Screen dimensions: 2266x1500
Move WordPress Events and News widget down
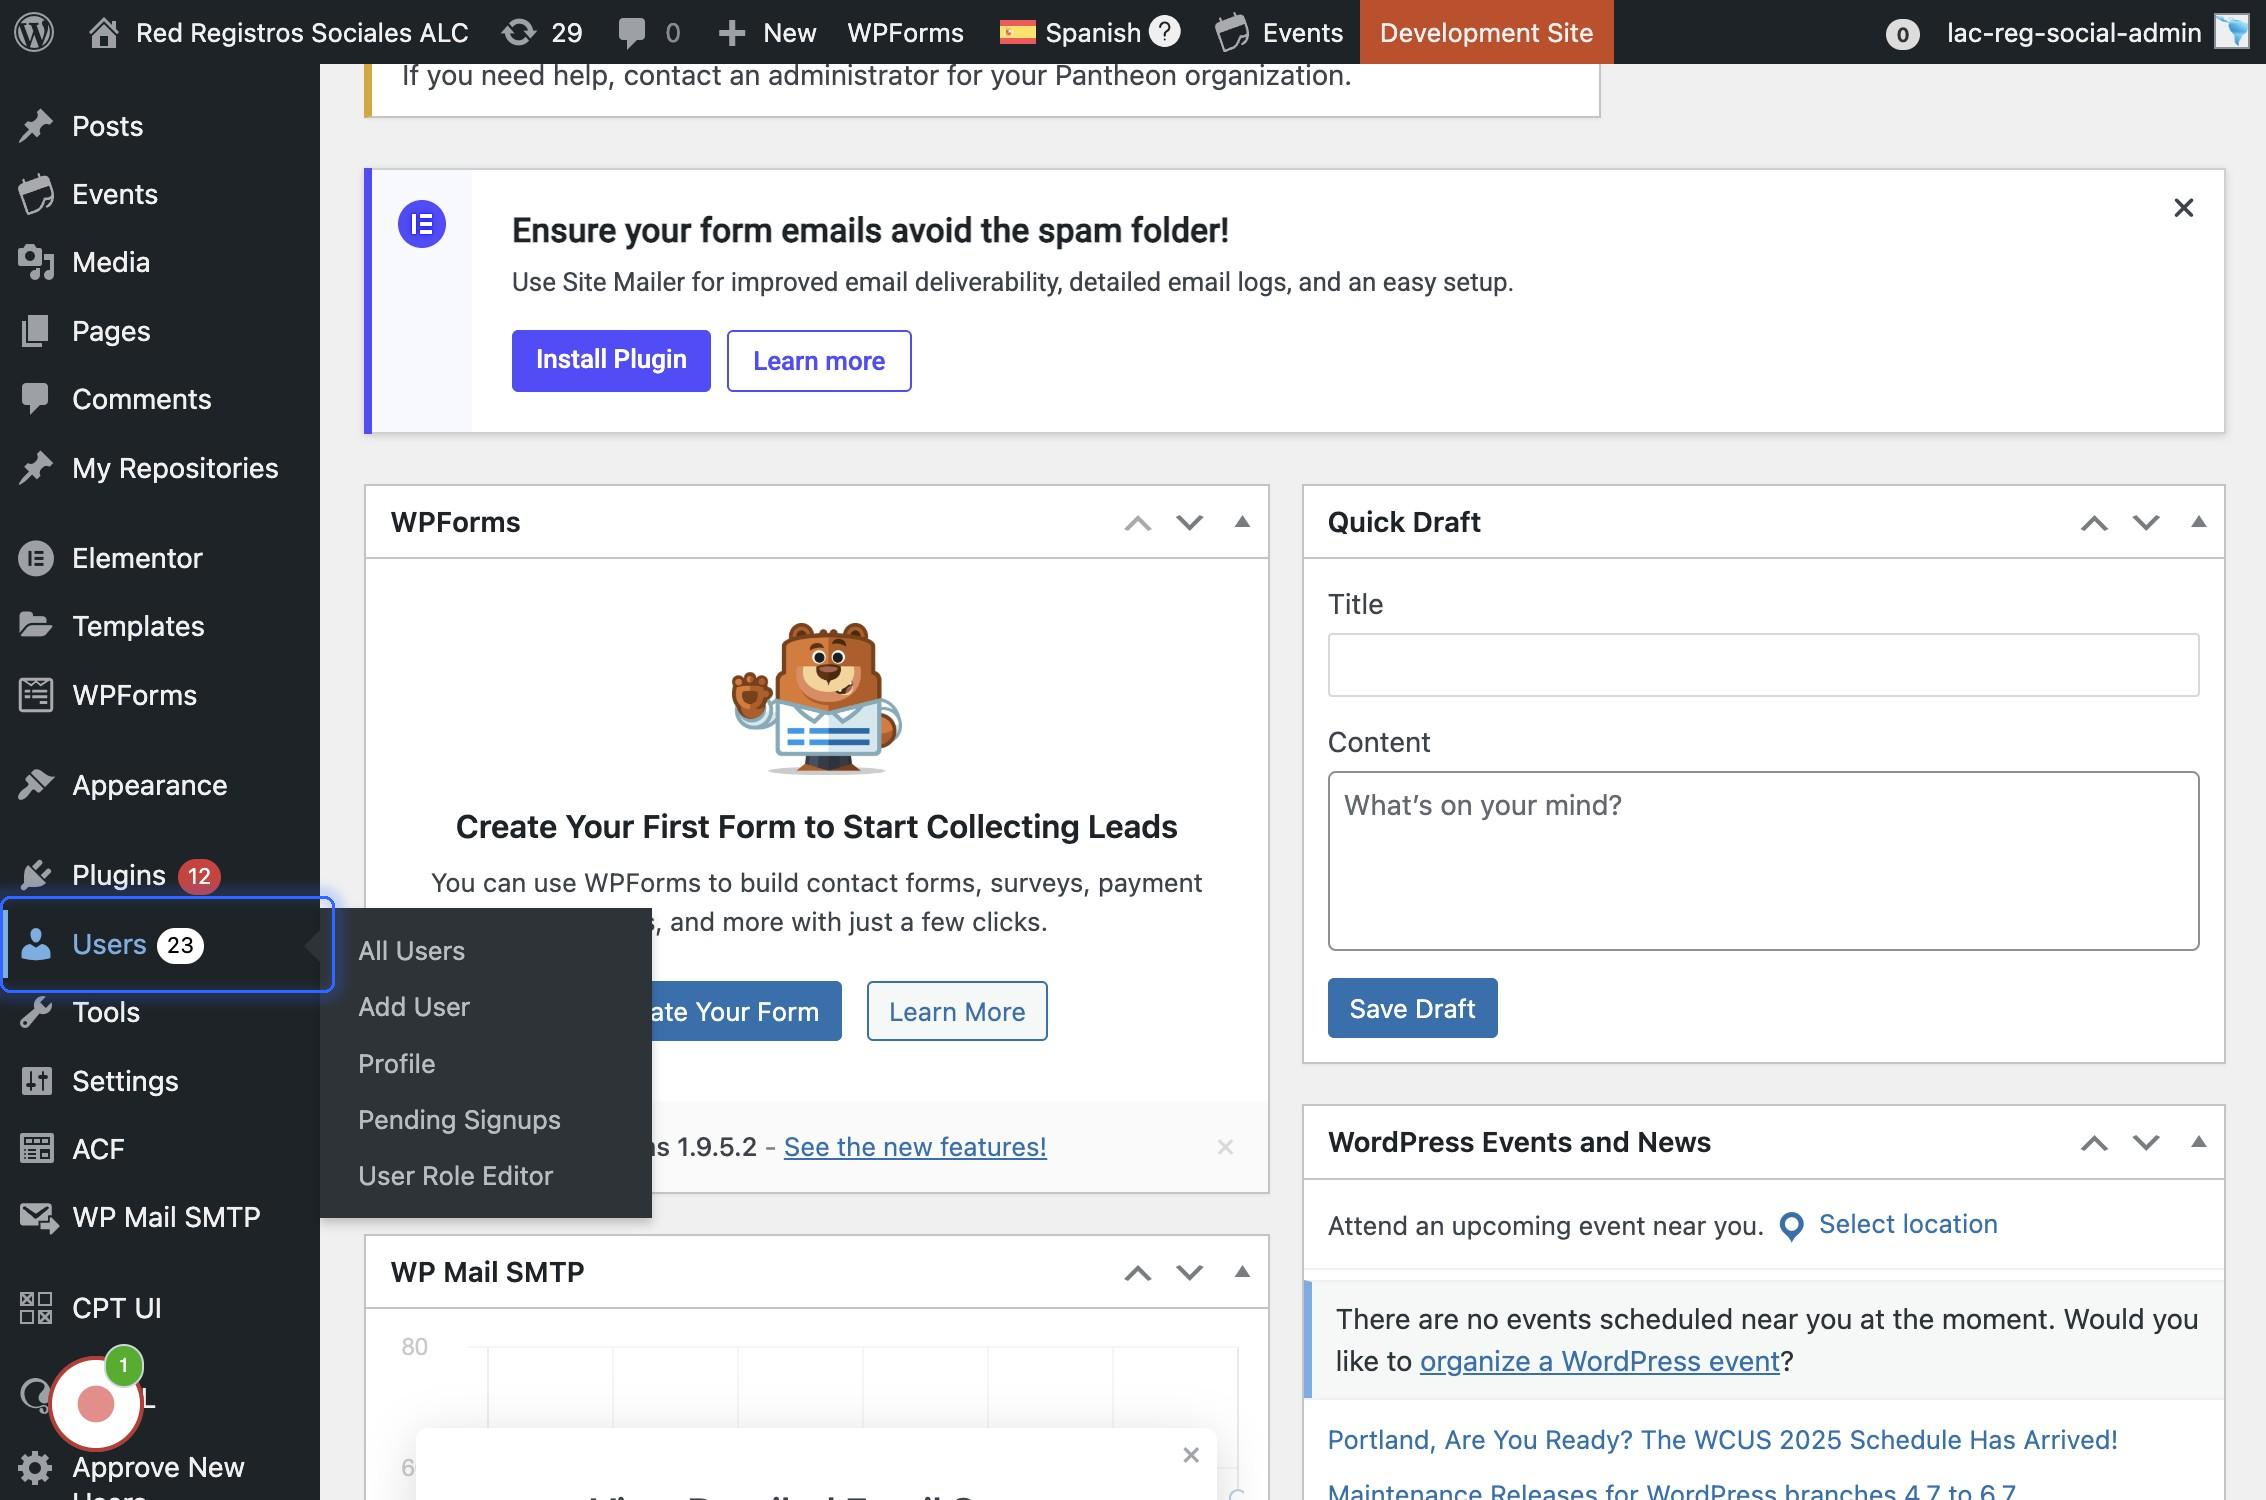2146,1143
